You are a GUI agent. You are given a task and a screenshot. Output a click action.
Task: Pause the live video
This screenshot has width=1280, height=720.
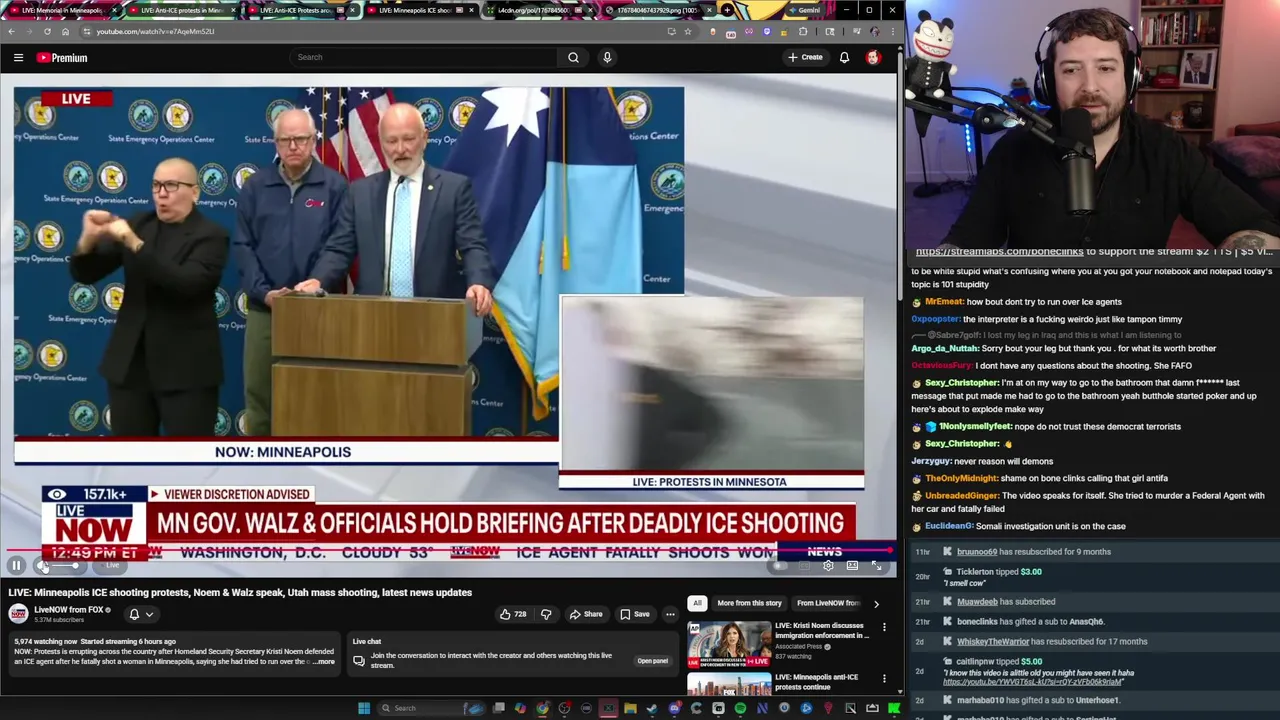coord(16,566)
